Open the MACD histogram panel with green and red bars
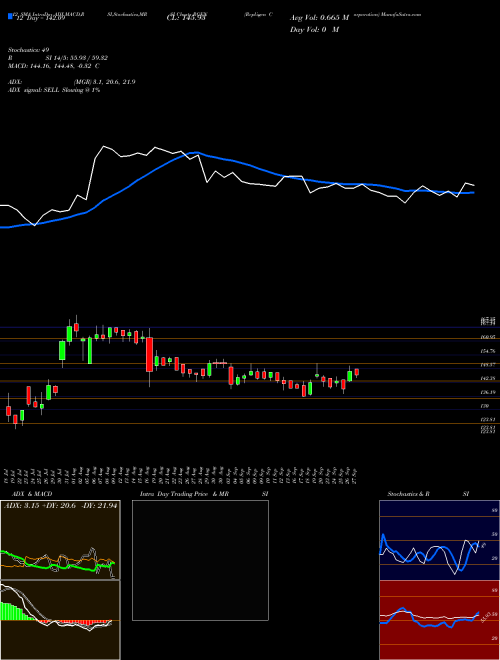500x660 pixels. (60, 620)
